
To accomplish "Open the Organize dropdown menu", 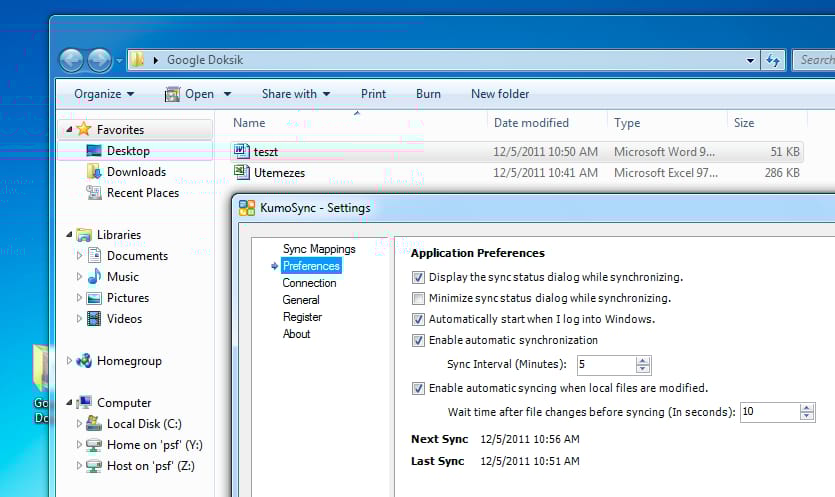I will [x=104, y=94].
